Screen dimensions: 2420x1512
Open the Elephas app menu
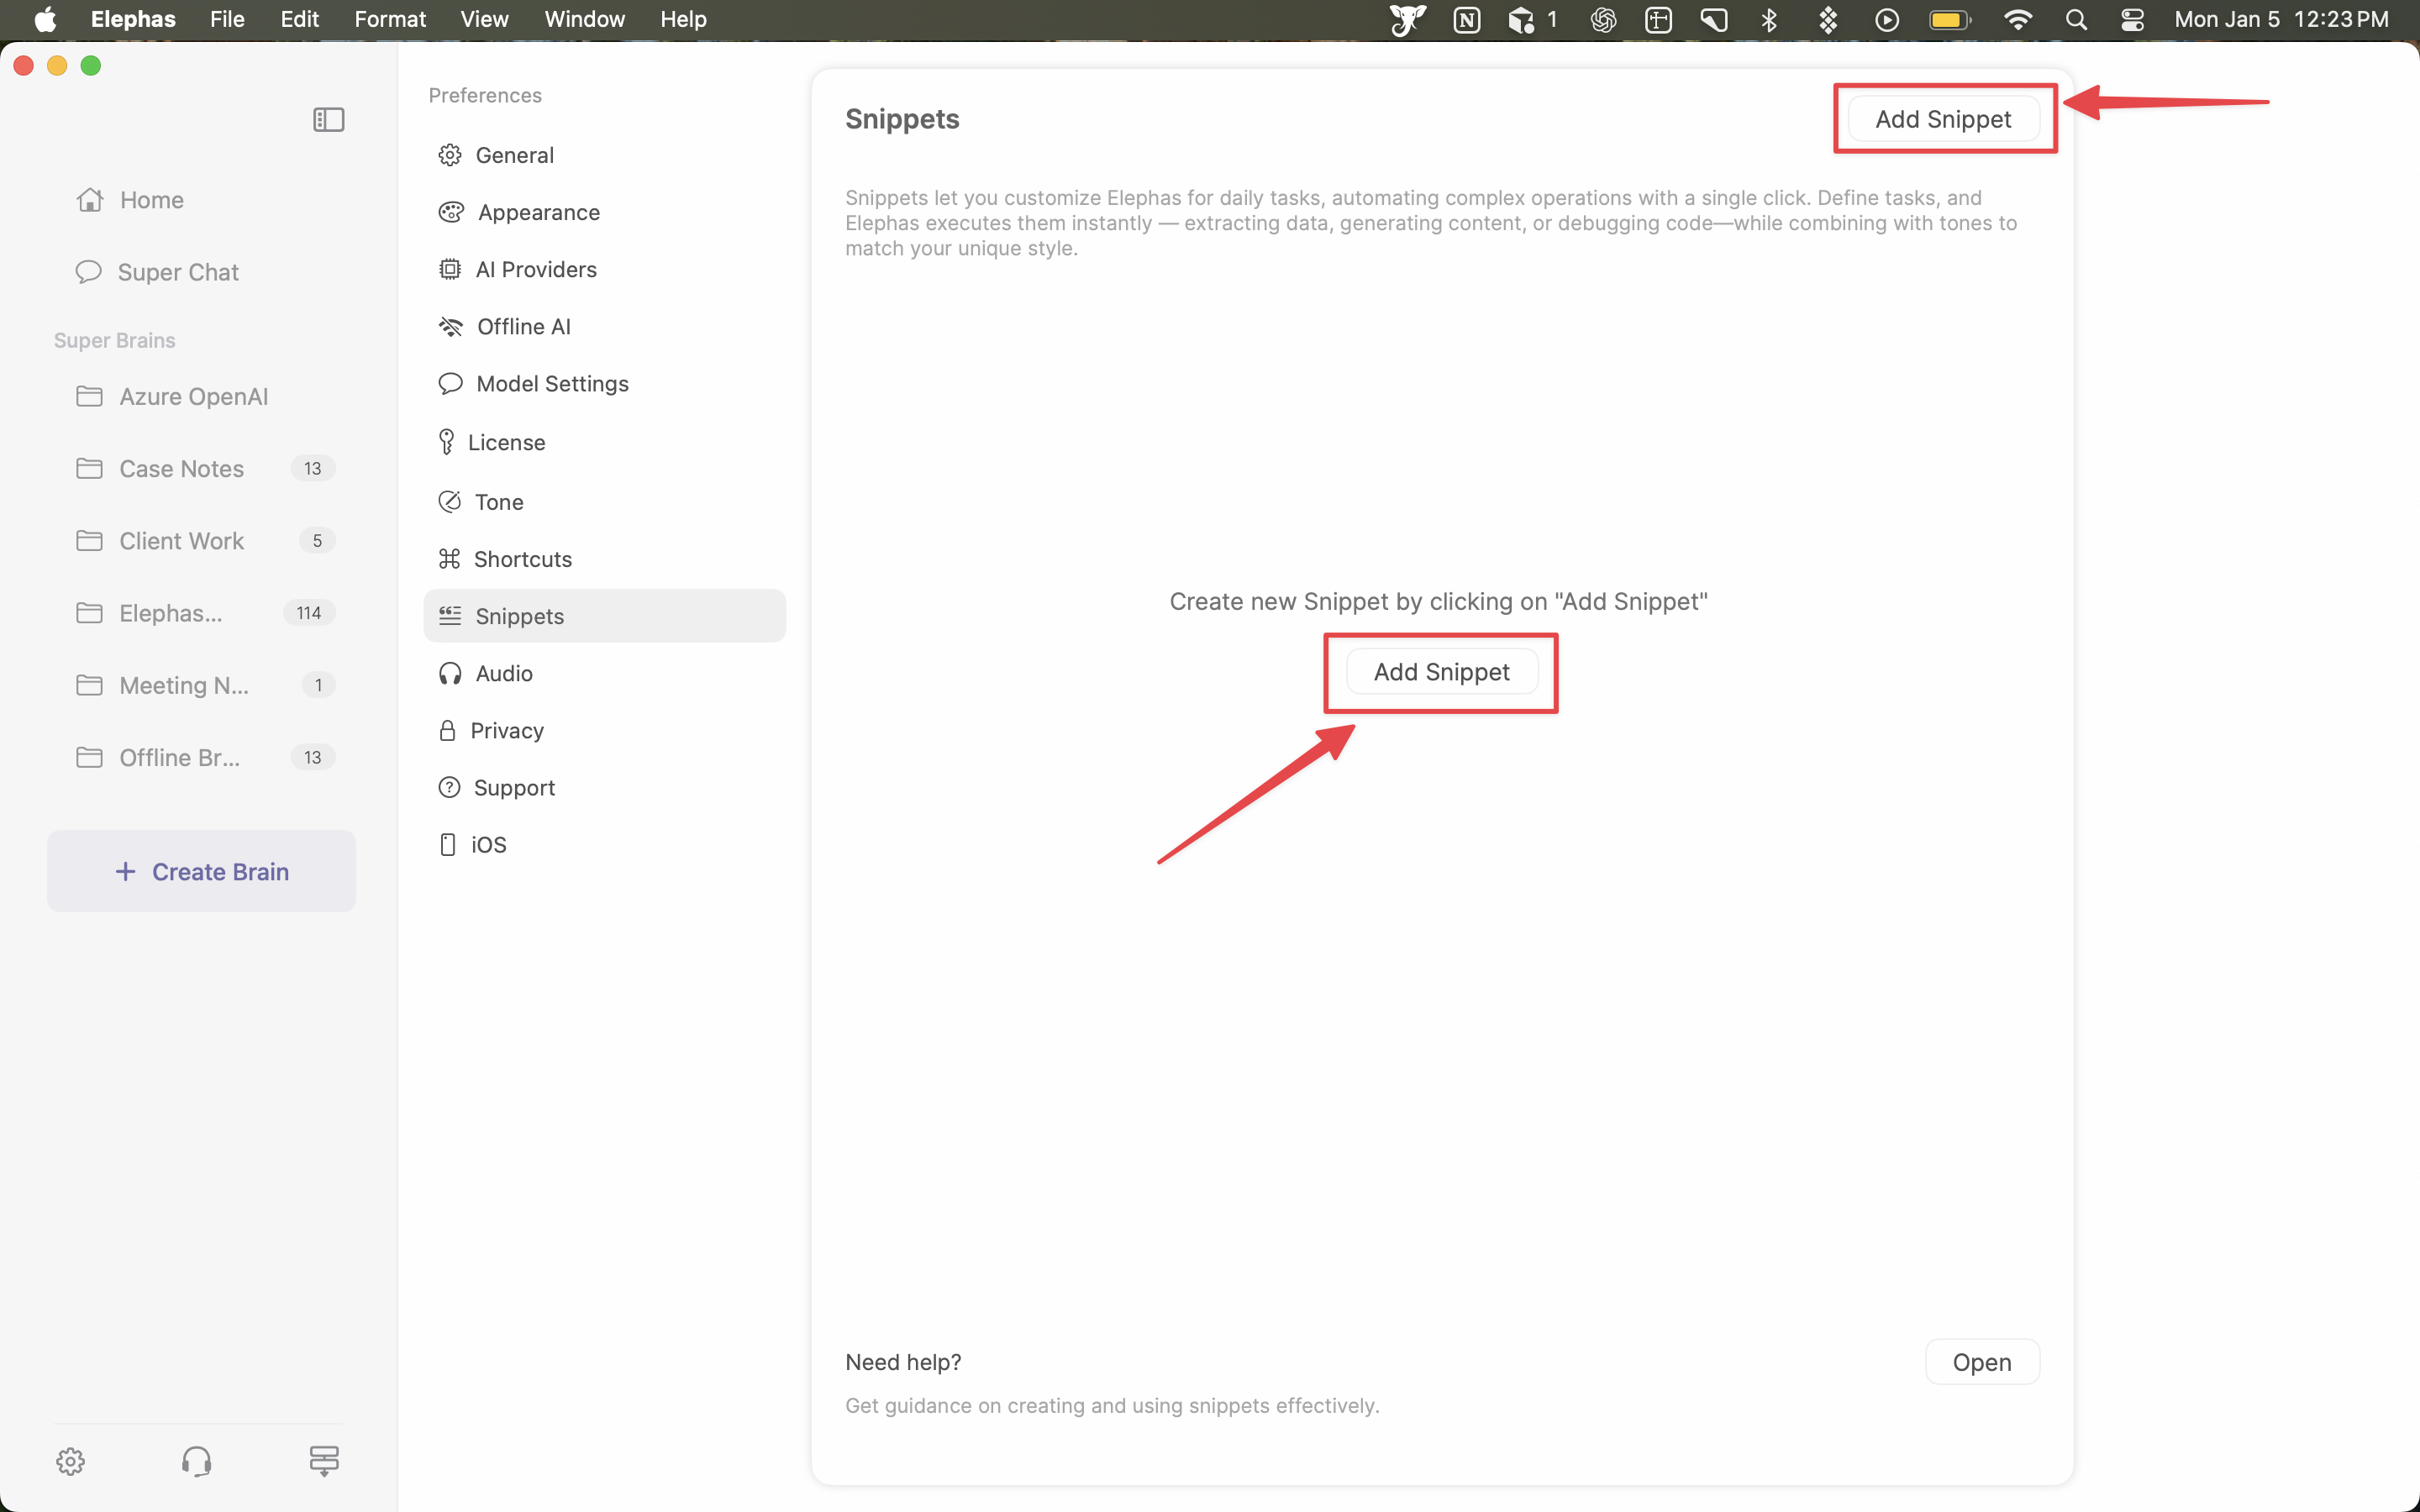tap(133, 19)
